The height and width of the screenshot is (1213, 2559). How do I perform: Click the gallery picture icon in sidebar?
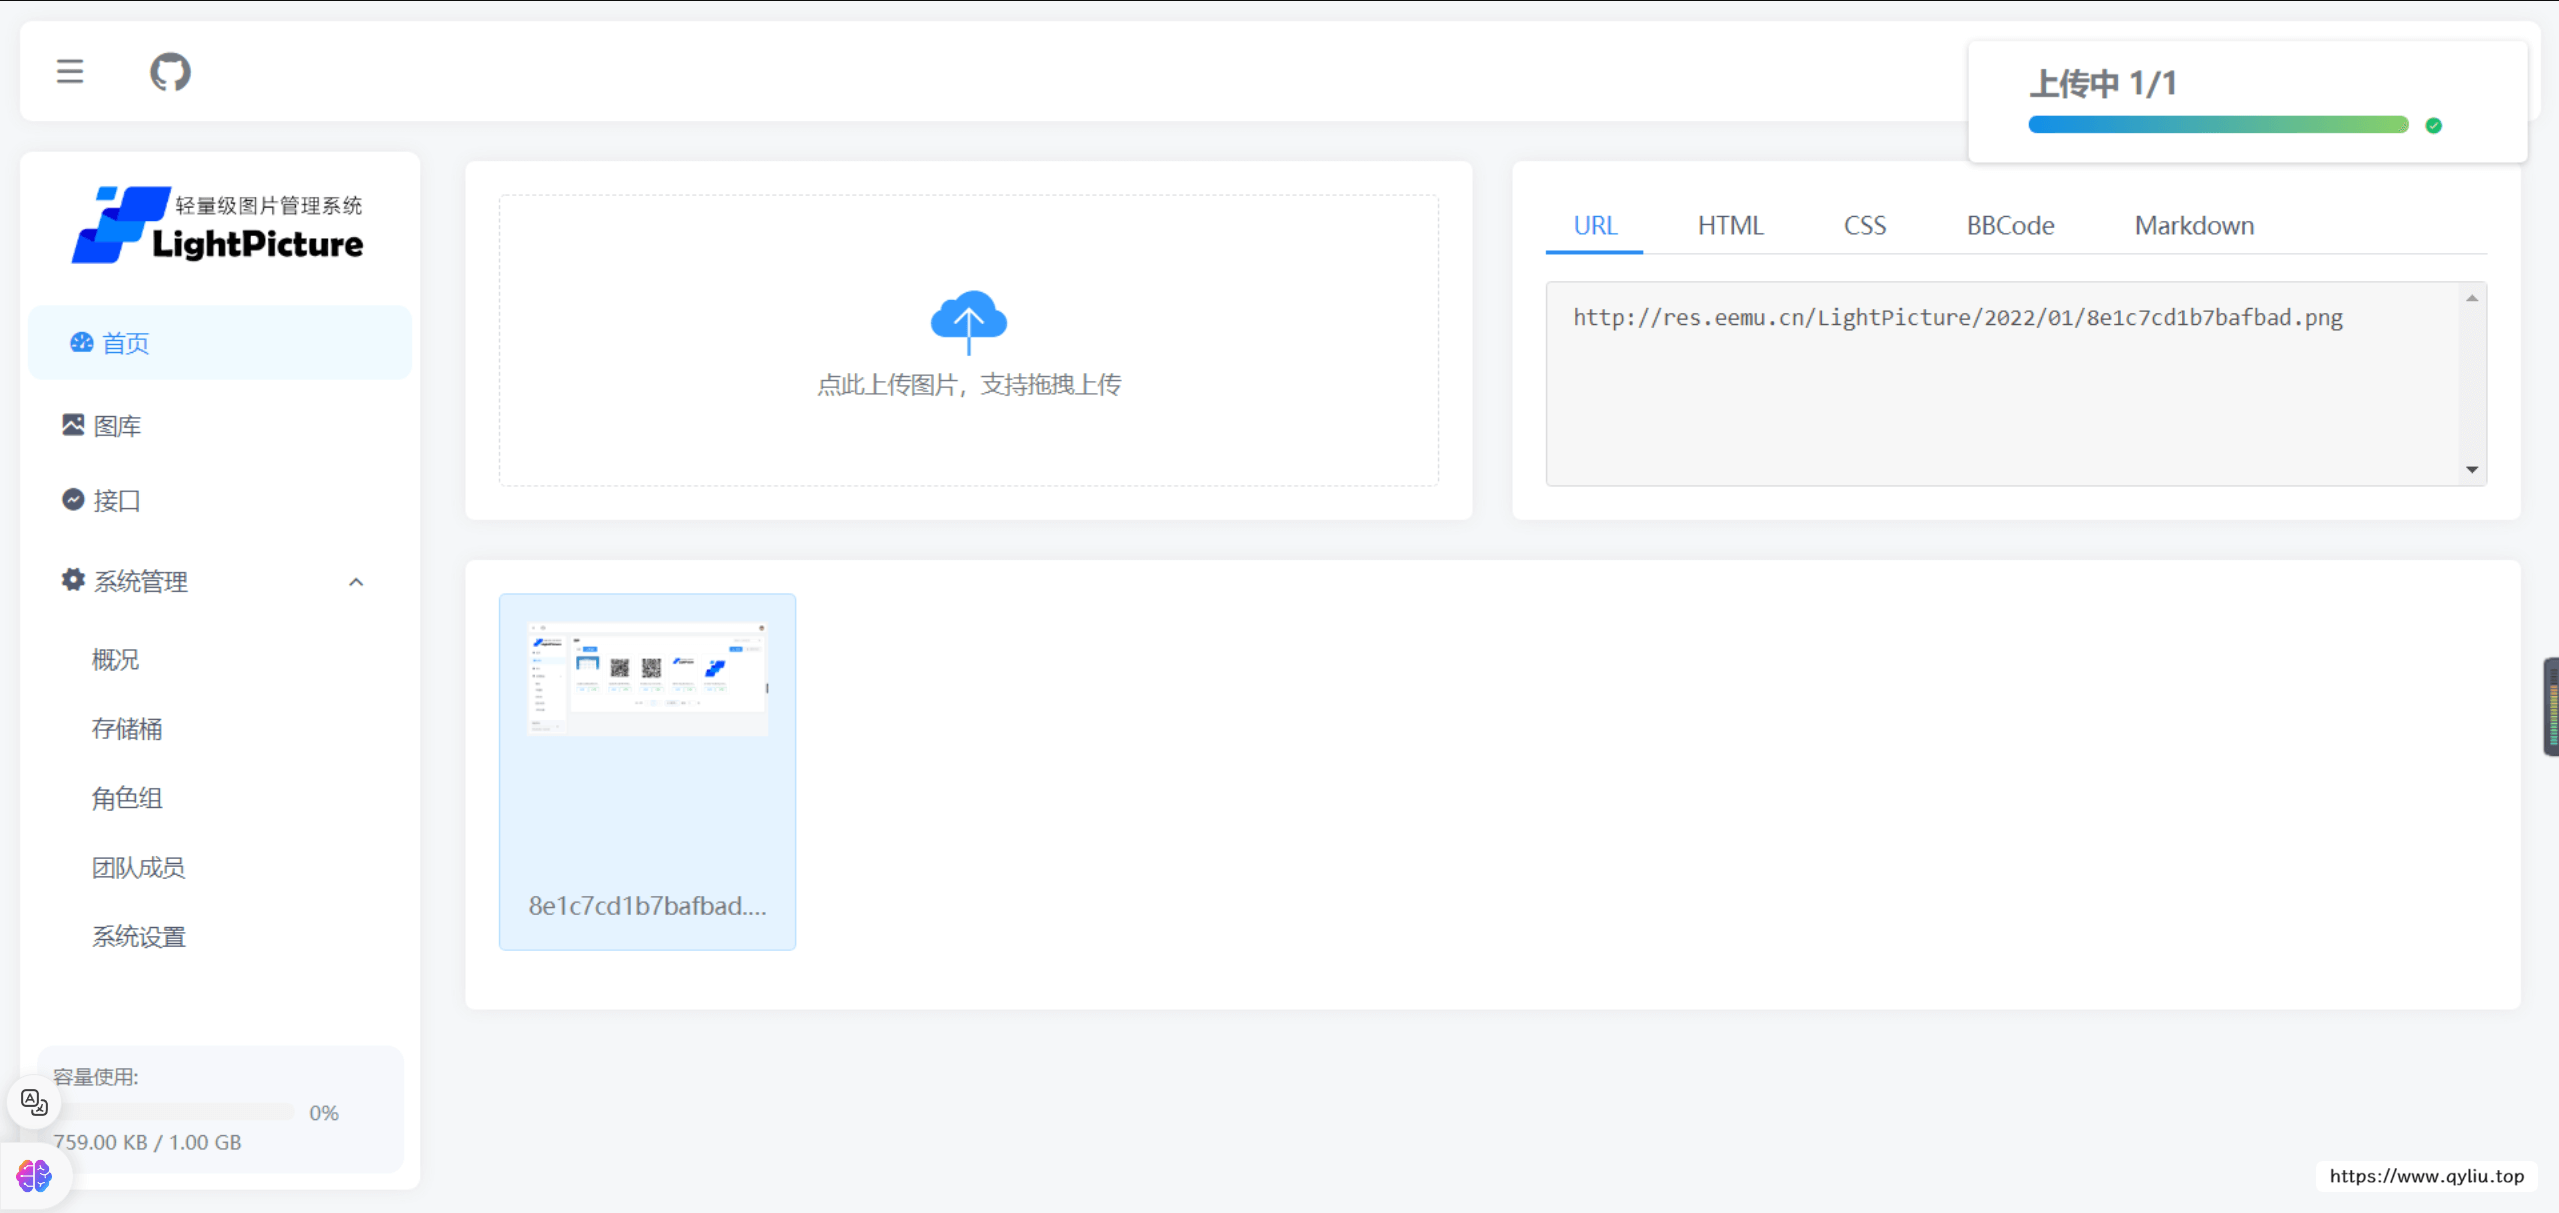coord(73,425)
